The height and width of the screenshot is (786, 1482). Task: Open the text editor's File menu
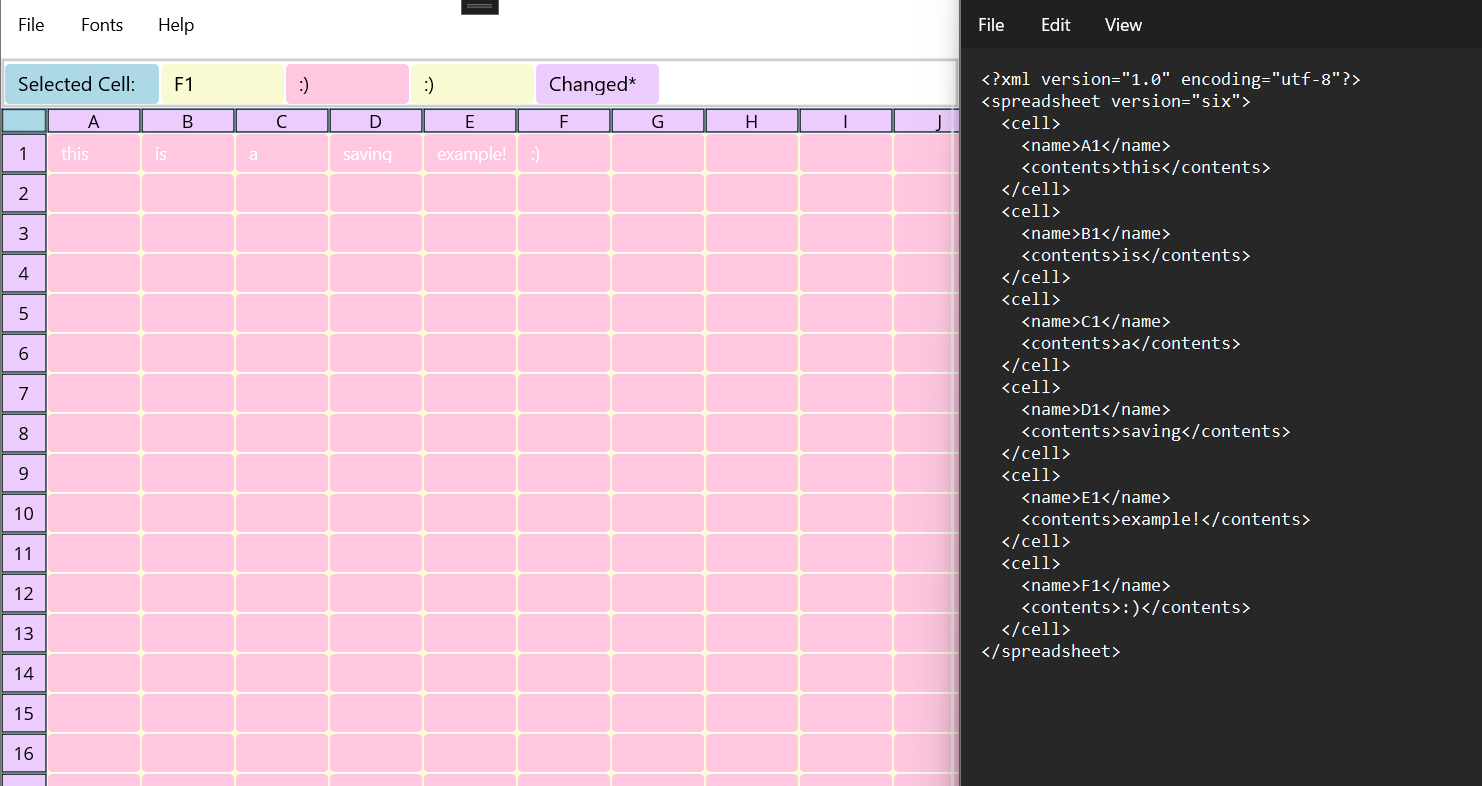click(x=991, y=25)
